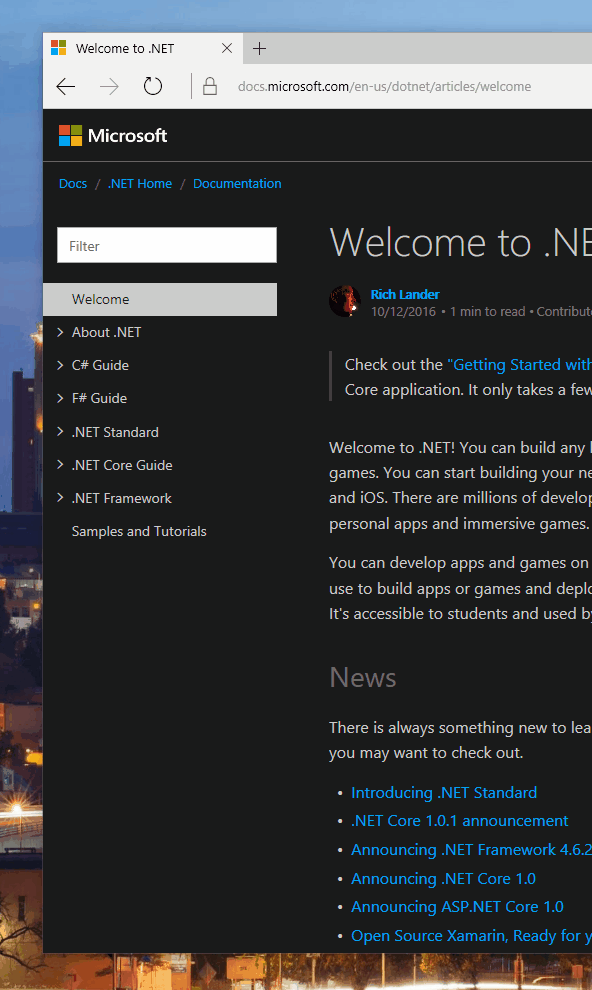Open Docs breadcrumb link
The image size is (592, 990).
coord(73,184)
